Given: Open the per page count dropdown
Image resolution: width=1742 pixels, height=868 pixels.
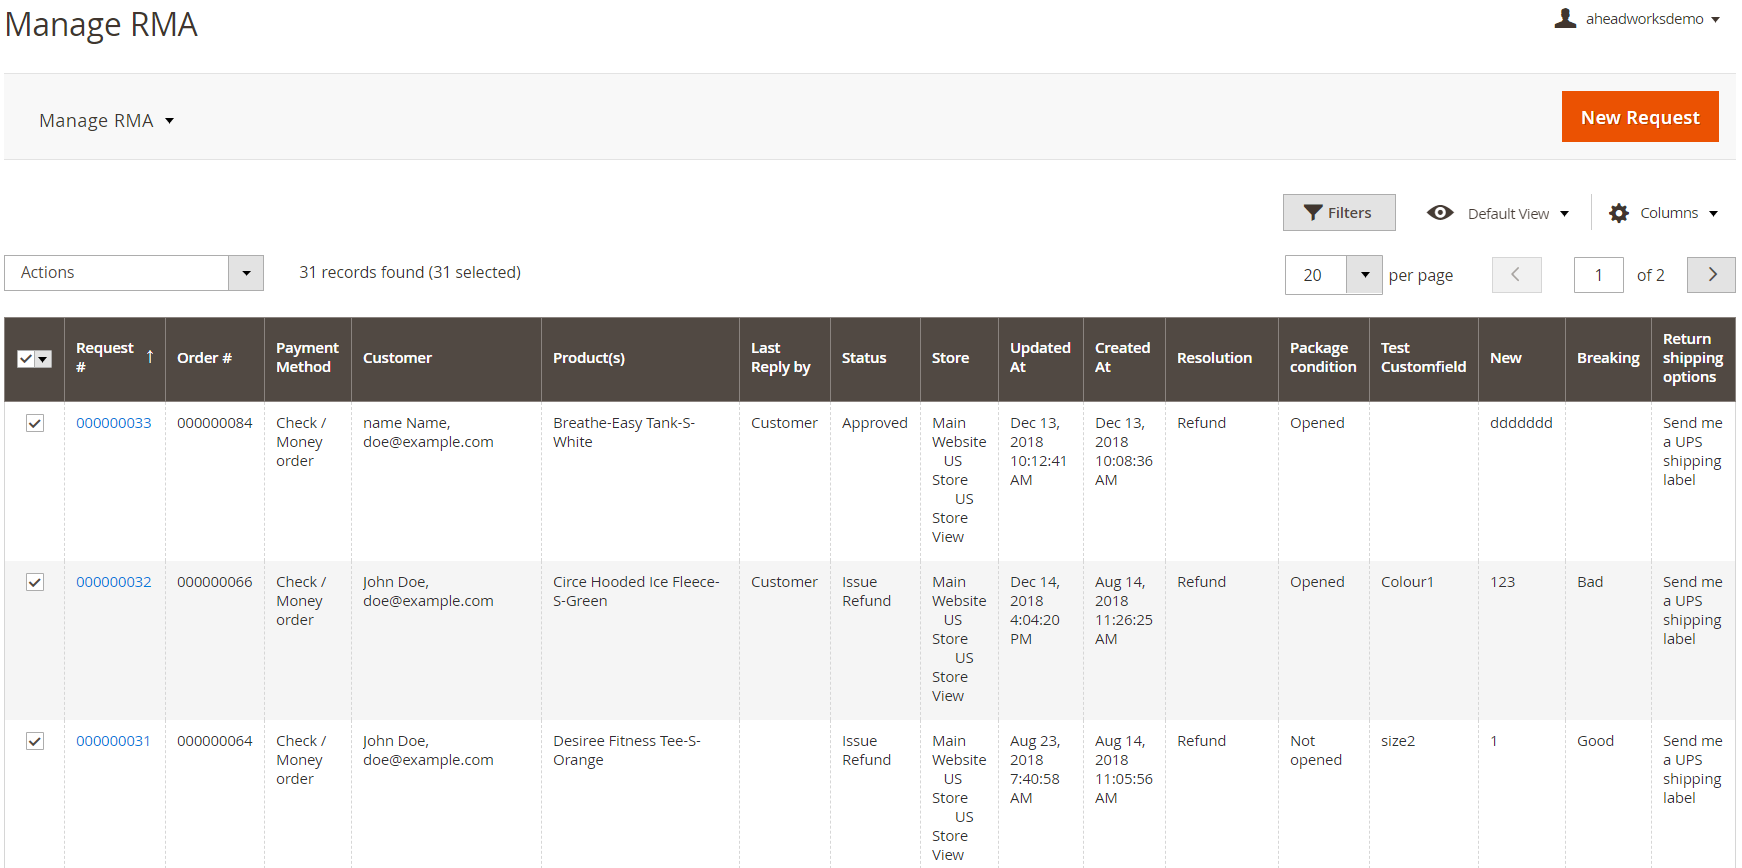Looking at the screenshot, I should (1364, 275).
